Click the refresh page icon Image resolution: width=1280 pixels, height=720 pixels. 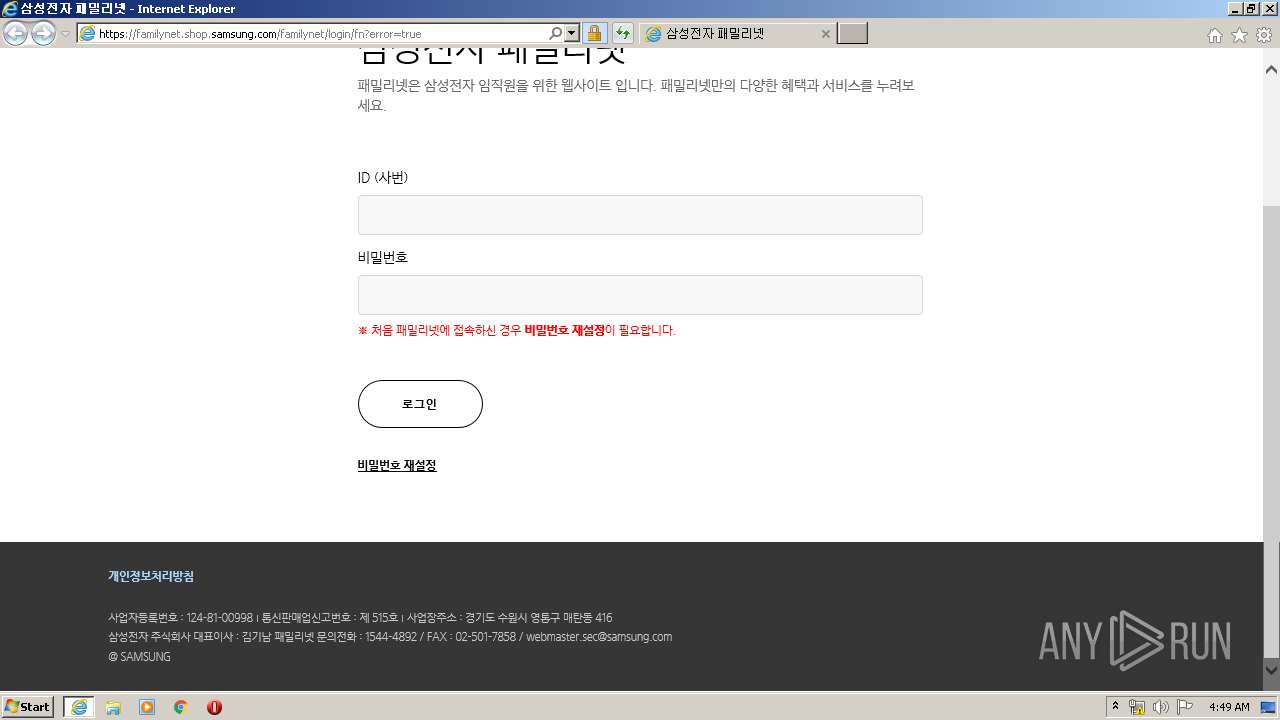click(x=623, y=34)
